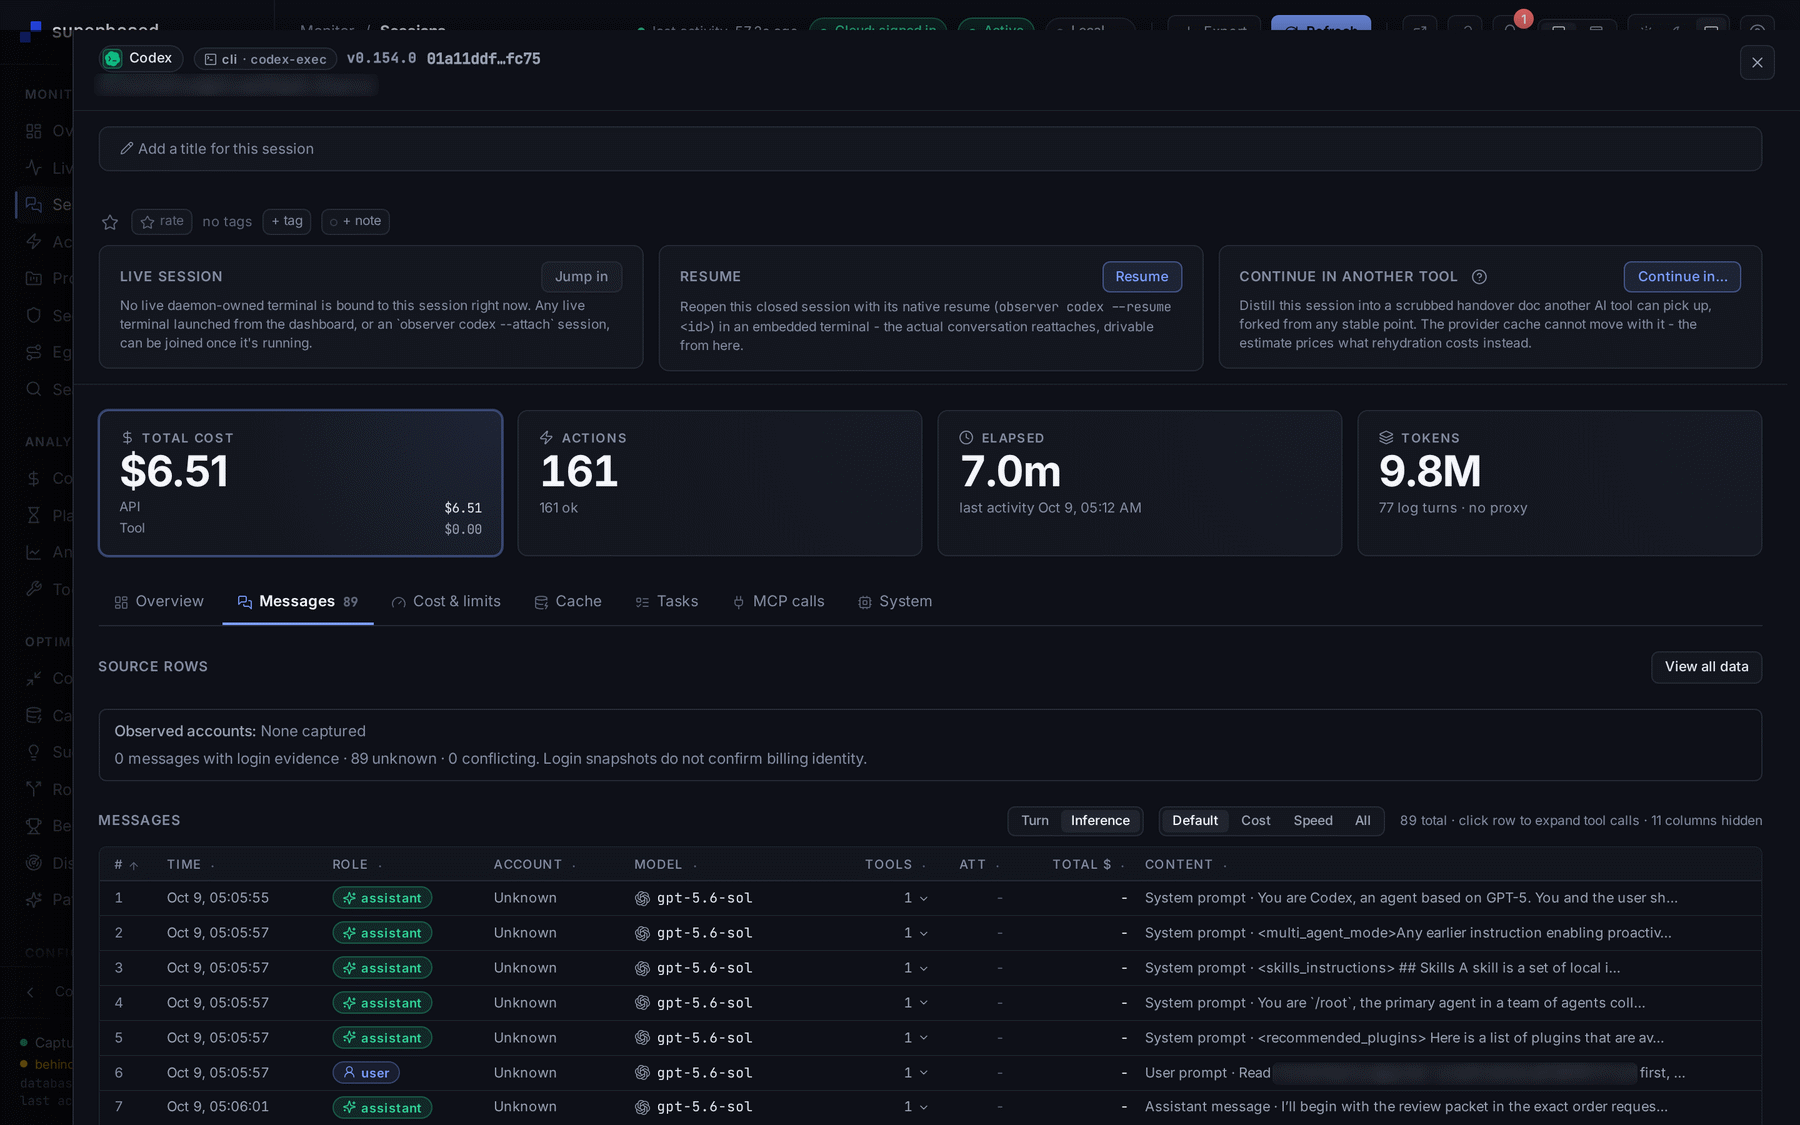Click the lightning icon in Actions card

tap(546, 438)
